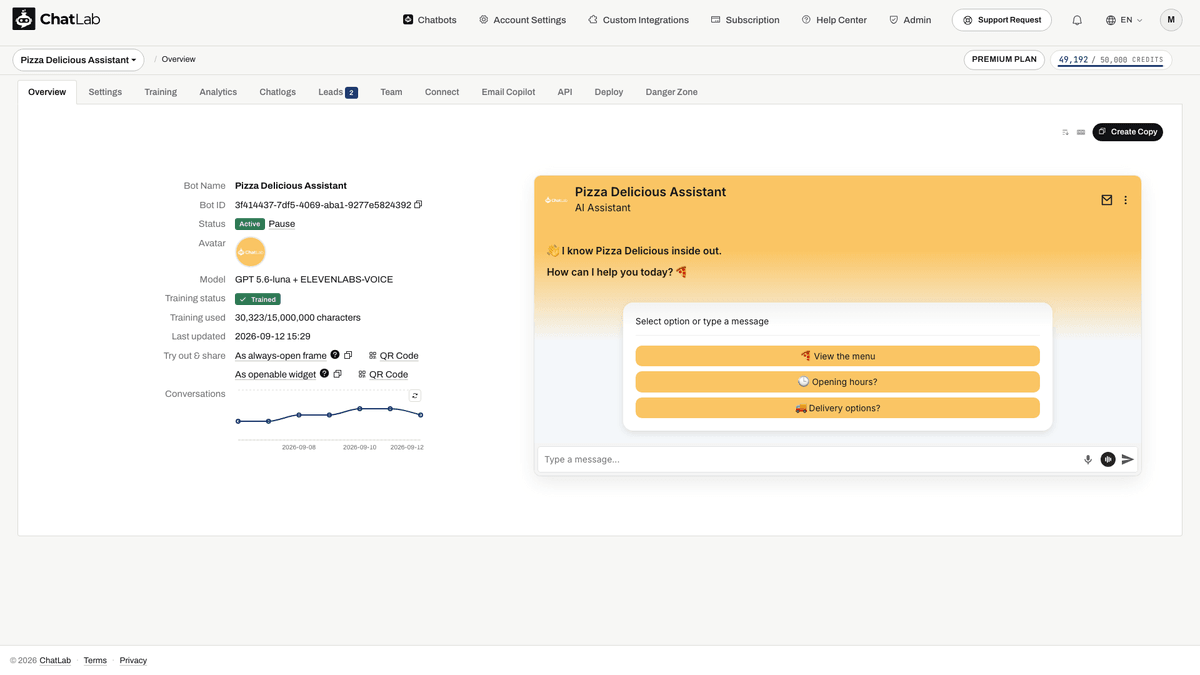Click the bot avatar image
The width and height of the screenshot is (1200, 675).
point(250,252)
